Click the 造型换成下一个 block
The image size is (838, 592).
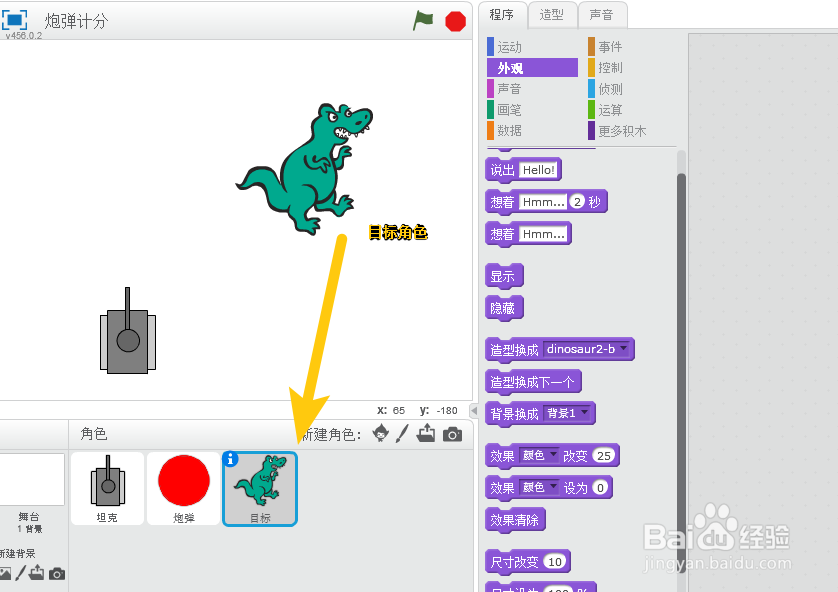tap(533, 382)
